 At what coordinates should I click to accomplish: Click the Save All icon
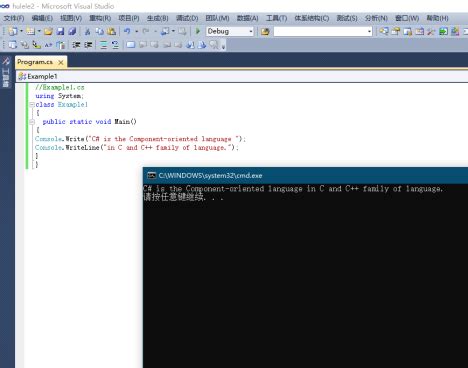(72, 31)
